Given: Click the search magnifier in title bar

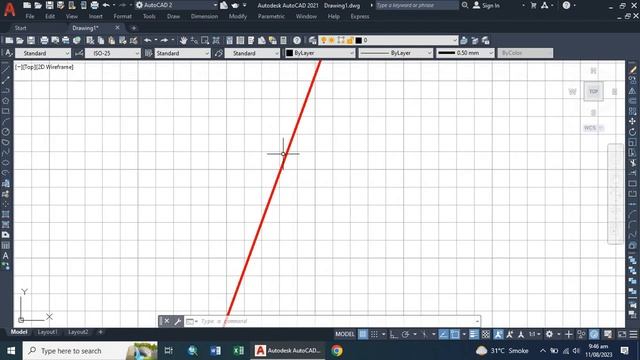Looking at the screenshot, I should click(465, 5).
